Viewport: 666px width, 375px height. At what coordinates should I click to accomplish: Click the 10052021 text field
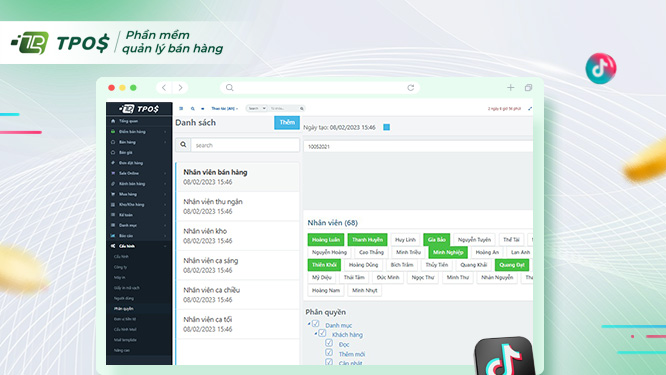pyautogui.click(x=418, y=147)
